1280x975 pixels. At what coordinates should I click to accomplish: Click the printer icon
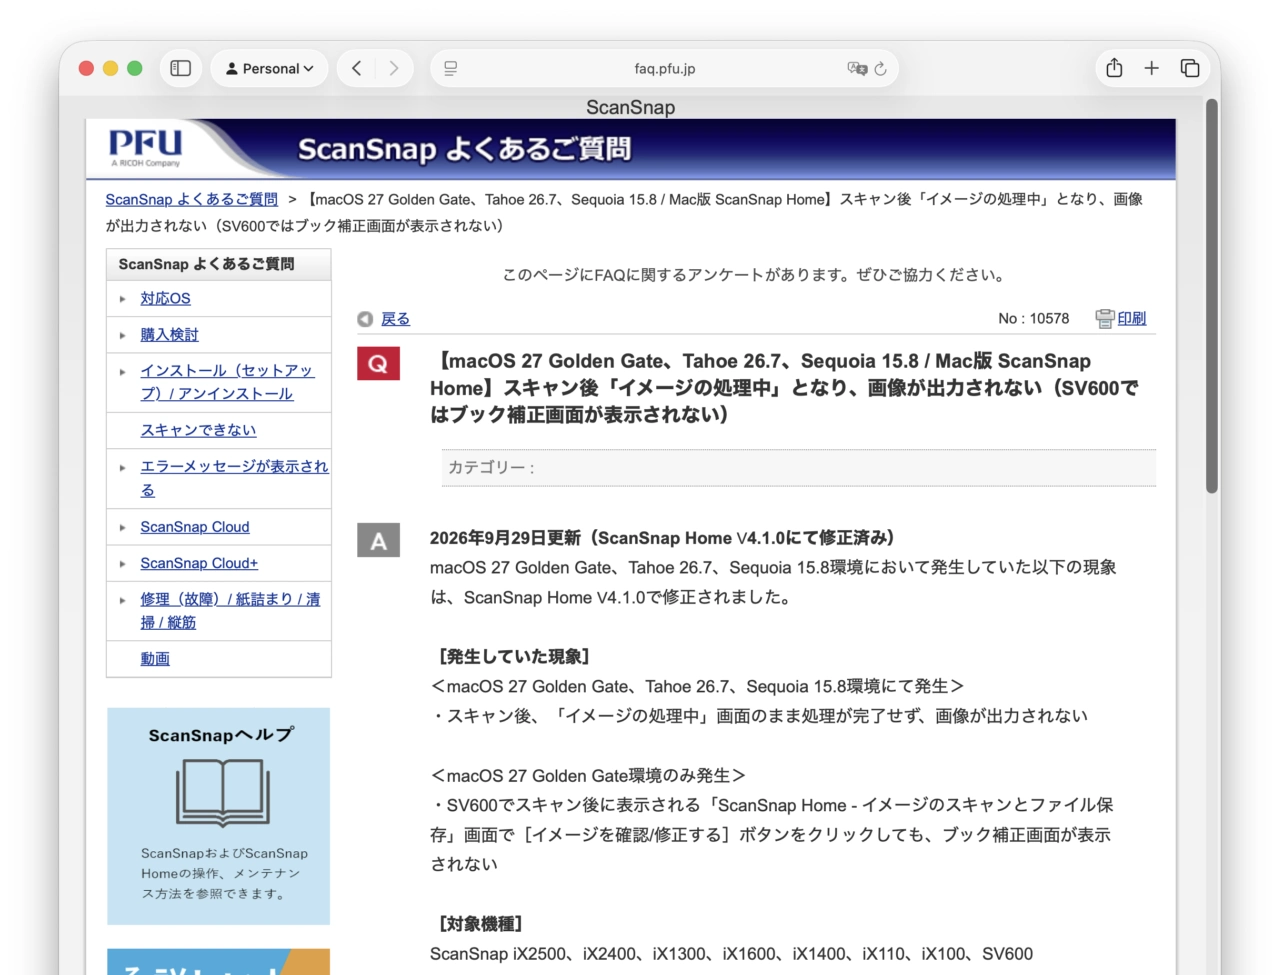pyautogui.click(x=1105, y=318)
